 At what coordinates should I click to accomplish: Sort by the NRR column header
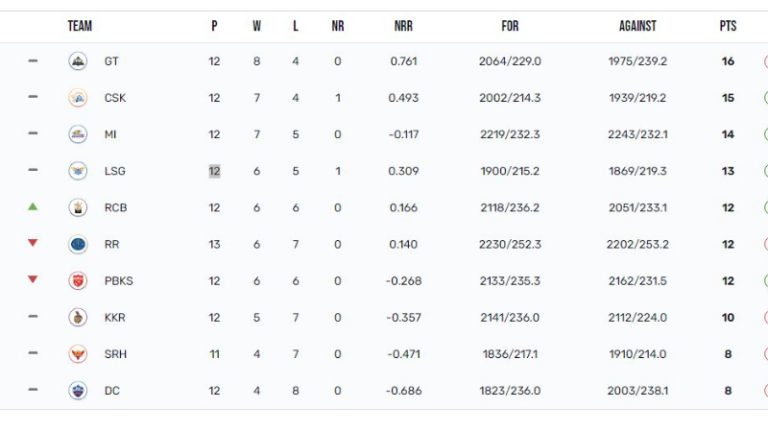pyautogui.click(x=404, y=26)
